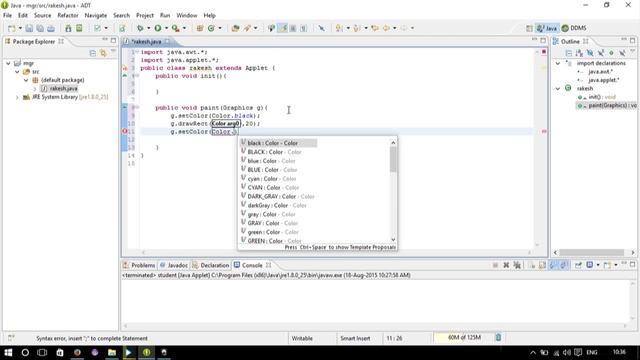The image size is (640, 360).
Task: Toggle Hide Non-Public Members in Outline
Action: (611, 53)
